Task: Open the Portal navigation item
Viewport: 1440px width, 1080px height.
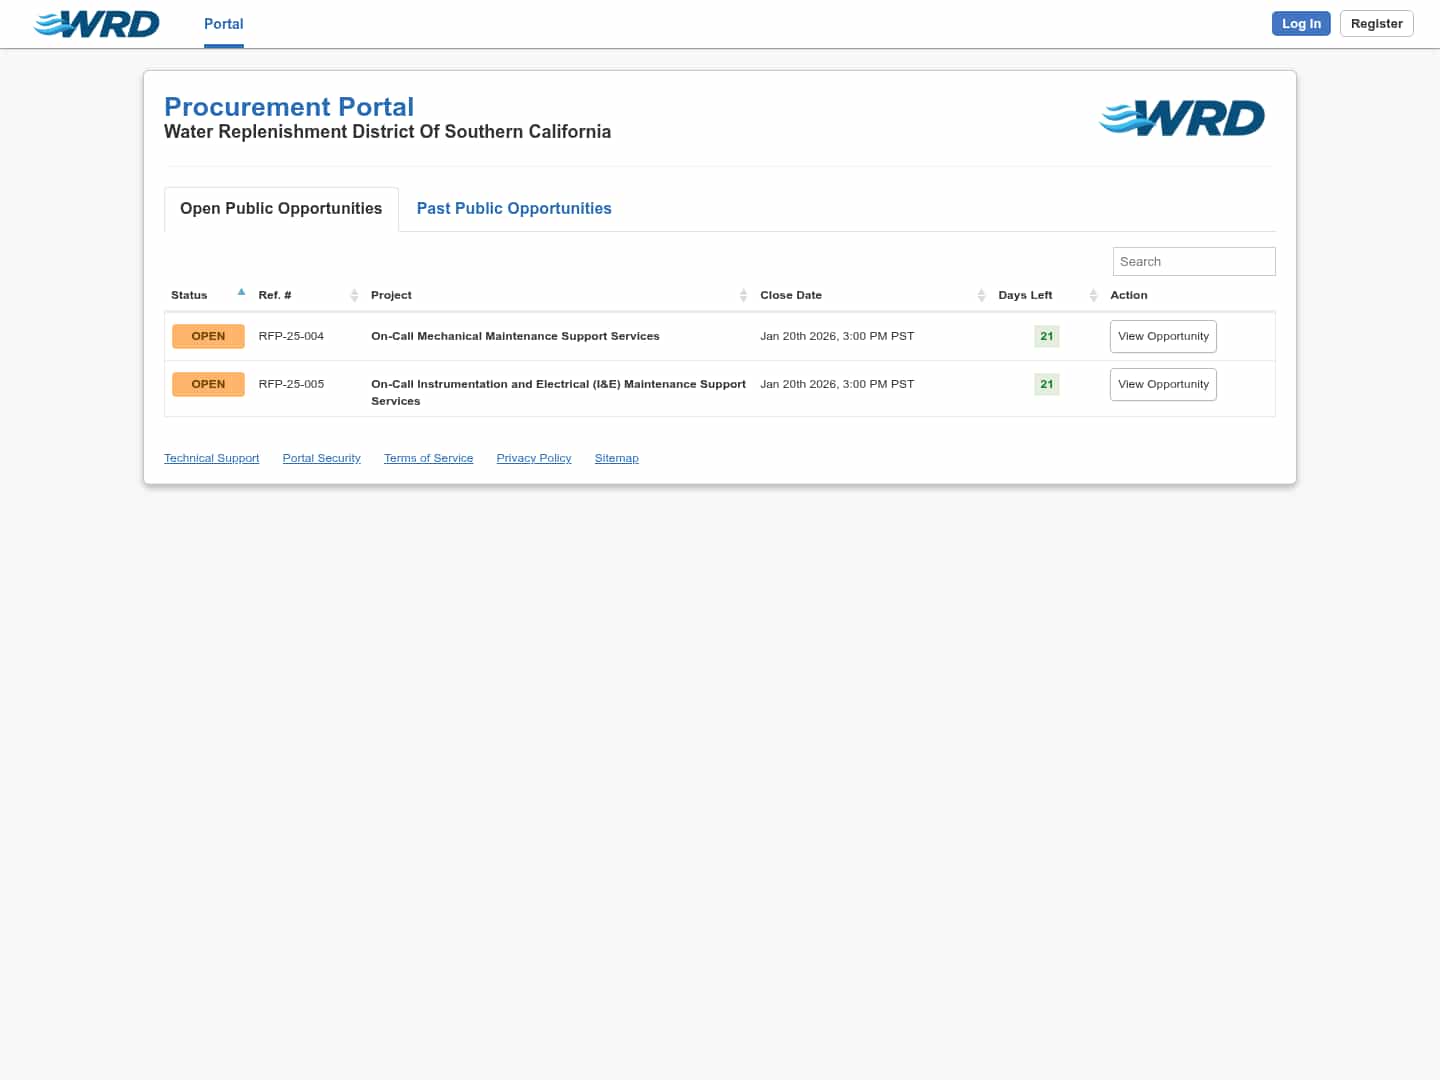Action: click(x=224, y=24)
